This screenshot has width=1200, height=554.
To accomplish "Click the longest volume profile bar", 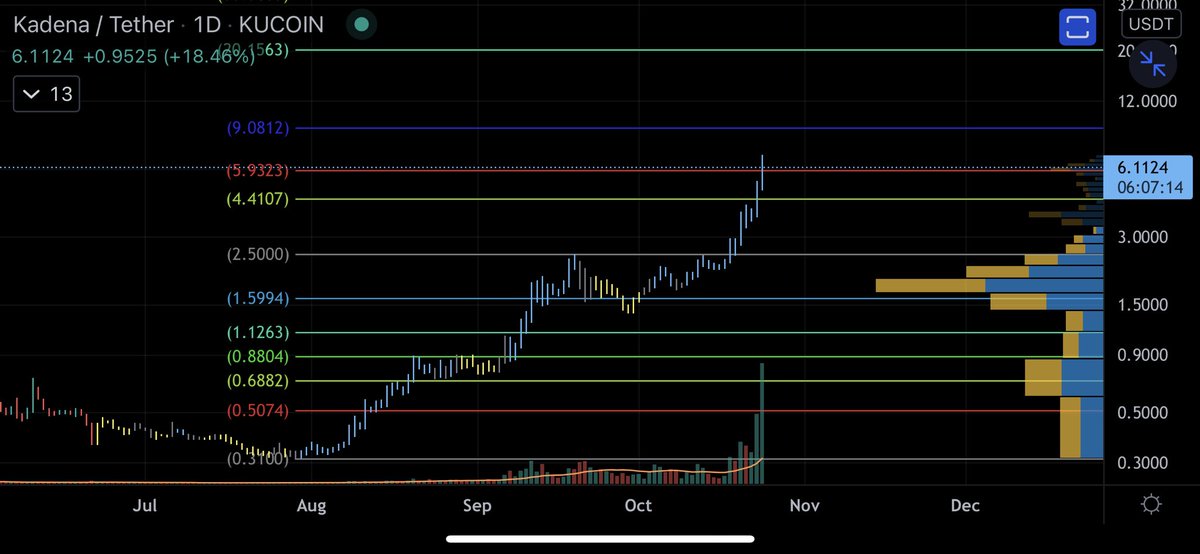I will (989, 286).
